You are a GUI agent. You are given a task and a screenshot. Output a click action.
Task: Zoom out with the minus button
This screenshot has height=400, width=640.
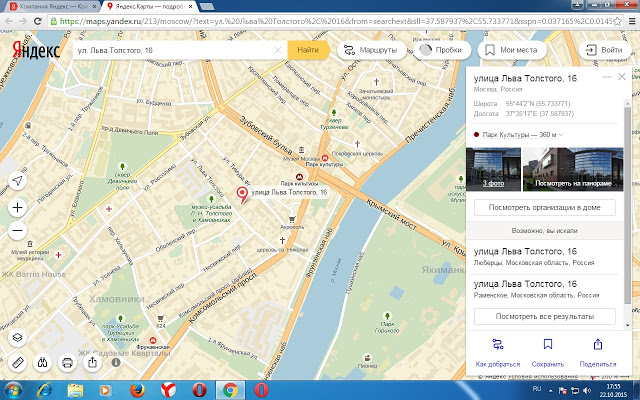coord(18,231)
